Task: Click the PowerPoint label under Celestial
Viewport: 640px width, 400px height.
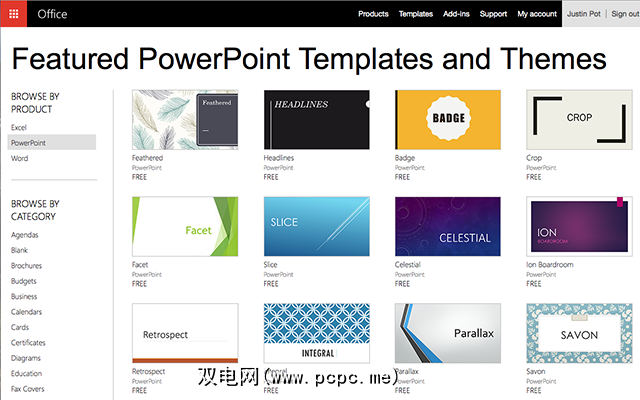Action: [410, 275]
